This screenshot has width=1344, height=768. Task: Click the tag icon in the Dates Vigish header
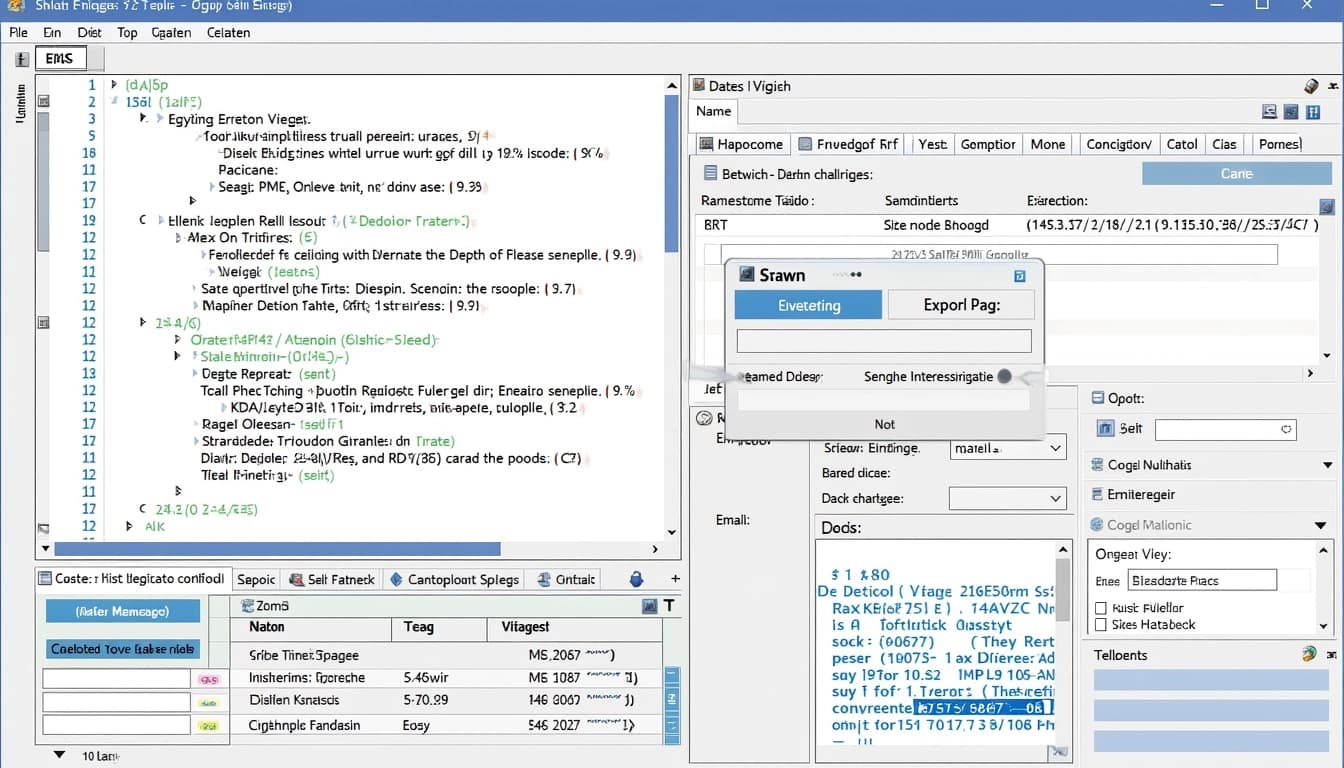1312,86
